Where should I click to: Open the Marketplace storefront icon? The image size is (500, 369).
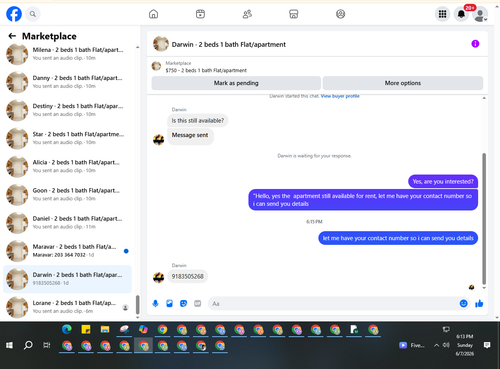pos(294,14)
